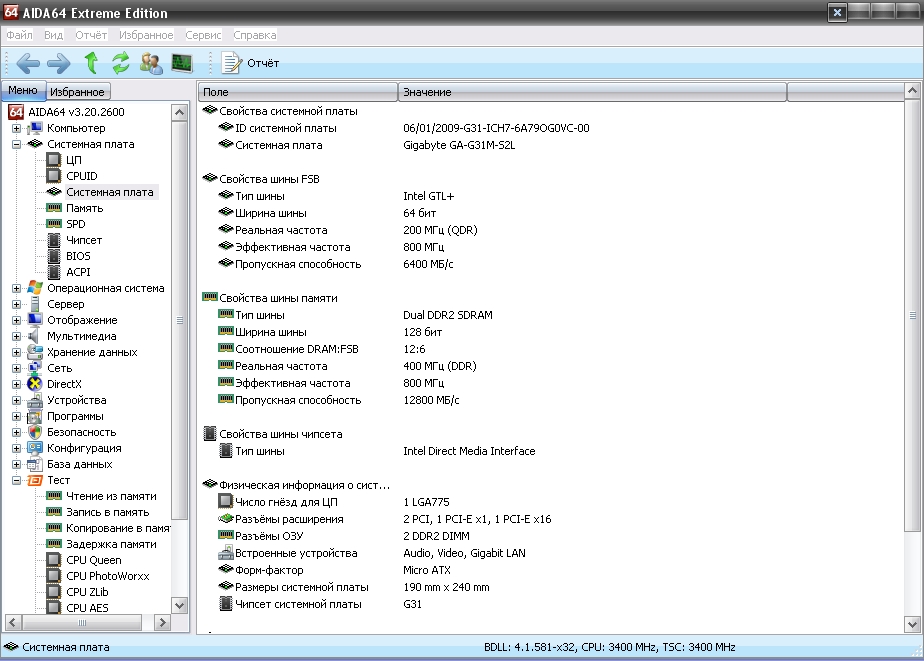Open the Файл menu
The height and width of the screenshot is (661, 924).
pos(19,35)
